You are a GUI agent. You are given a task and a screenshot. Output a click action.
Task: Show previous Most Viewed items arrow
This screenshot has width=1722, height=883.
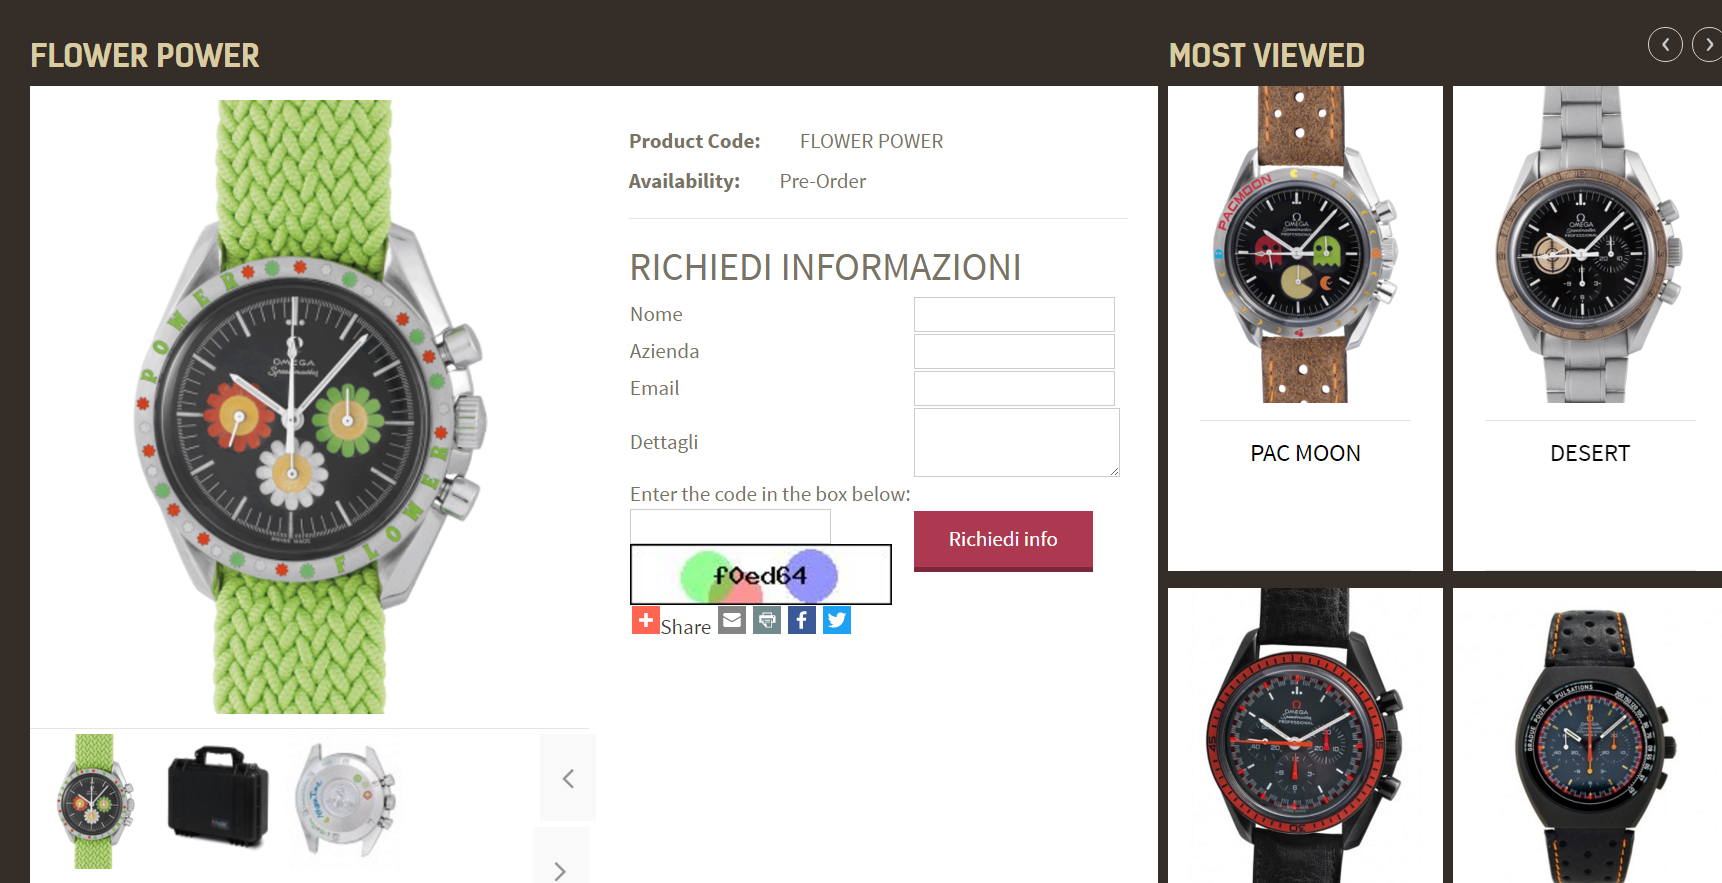(x=1665, y=45)
